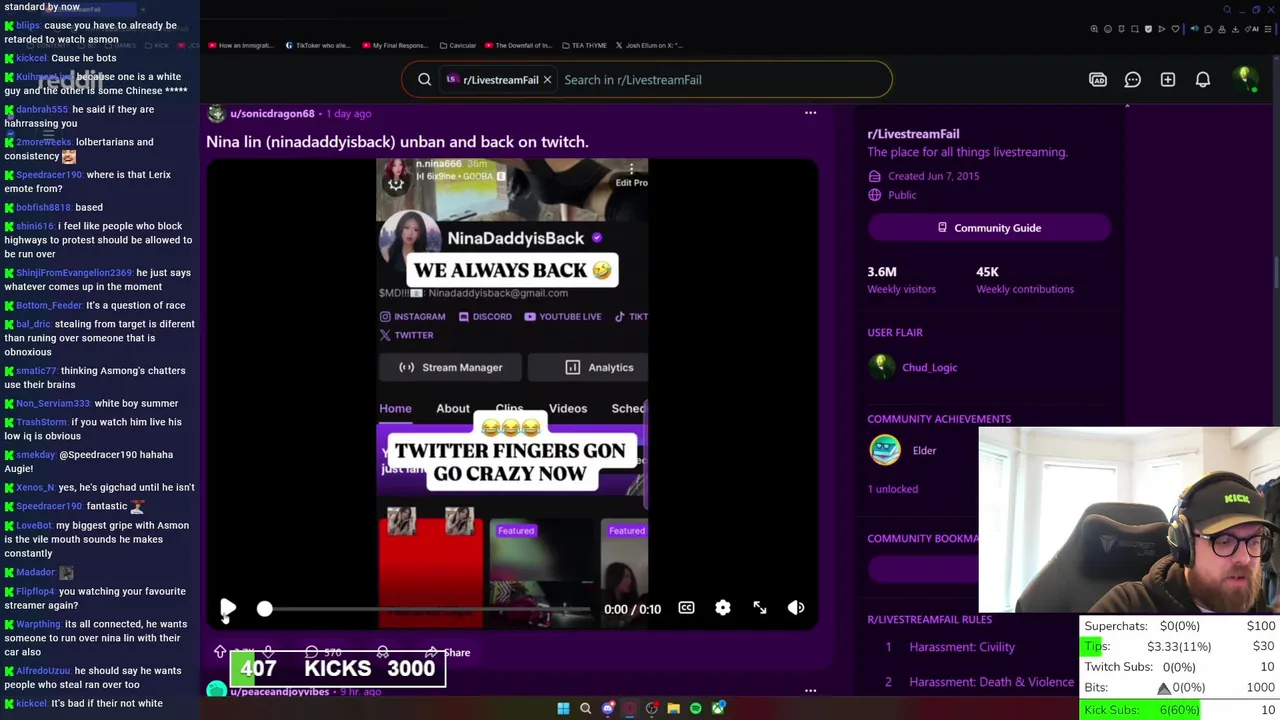Click the video kebab menu beside Edit Pro

[631, 168]
